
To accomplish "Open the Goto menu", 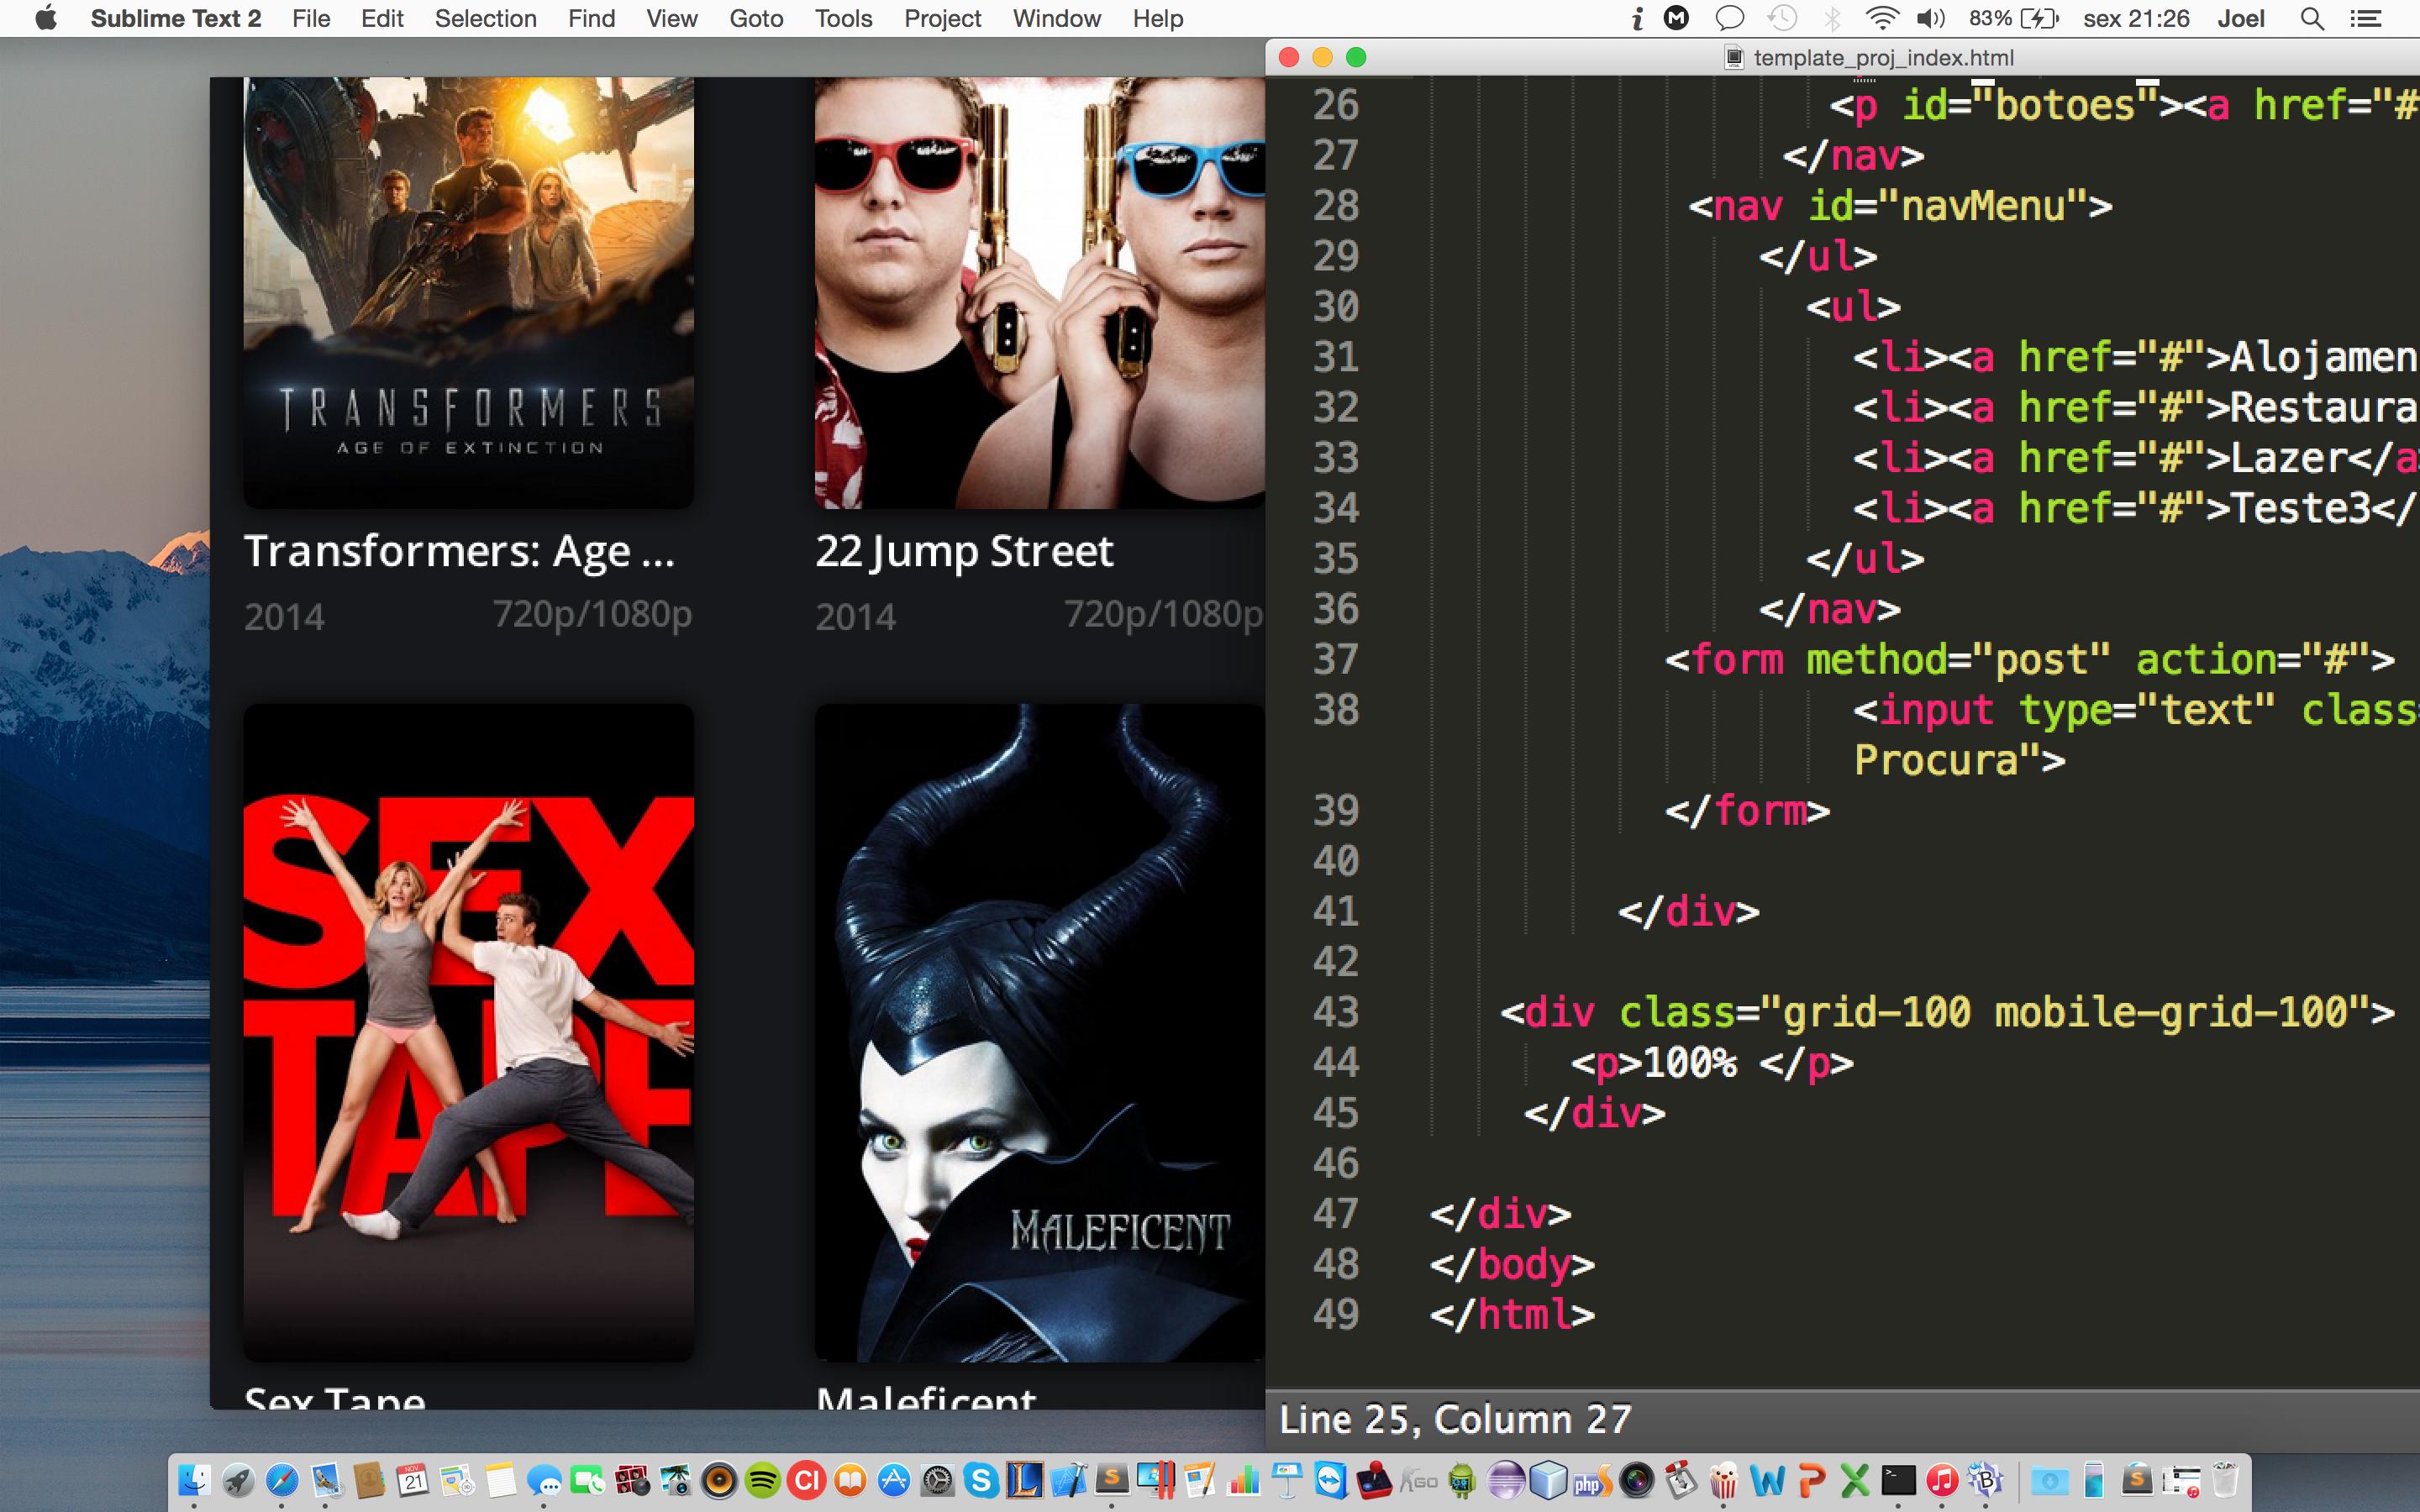I will (x=756, y=19).
